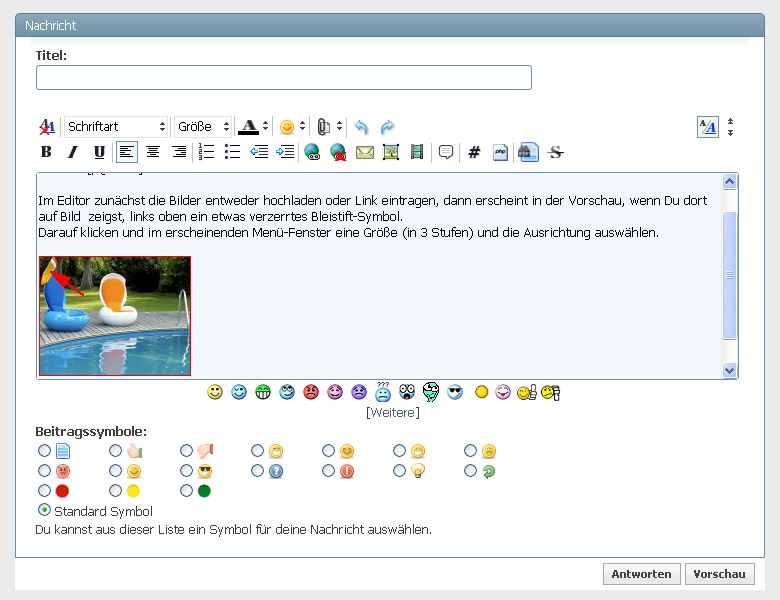Screen dimensions: 780x600
Task: Select the yellow circle post icon radio
Action: pos(115,491)
